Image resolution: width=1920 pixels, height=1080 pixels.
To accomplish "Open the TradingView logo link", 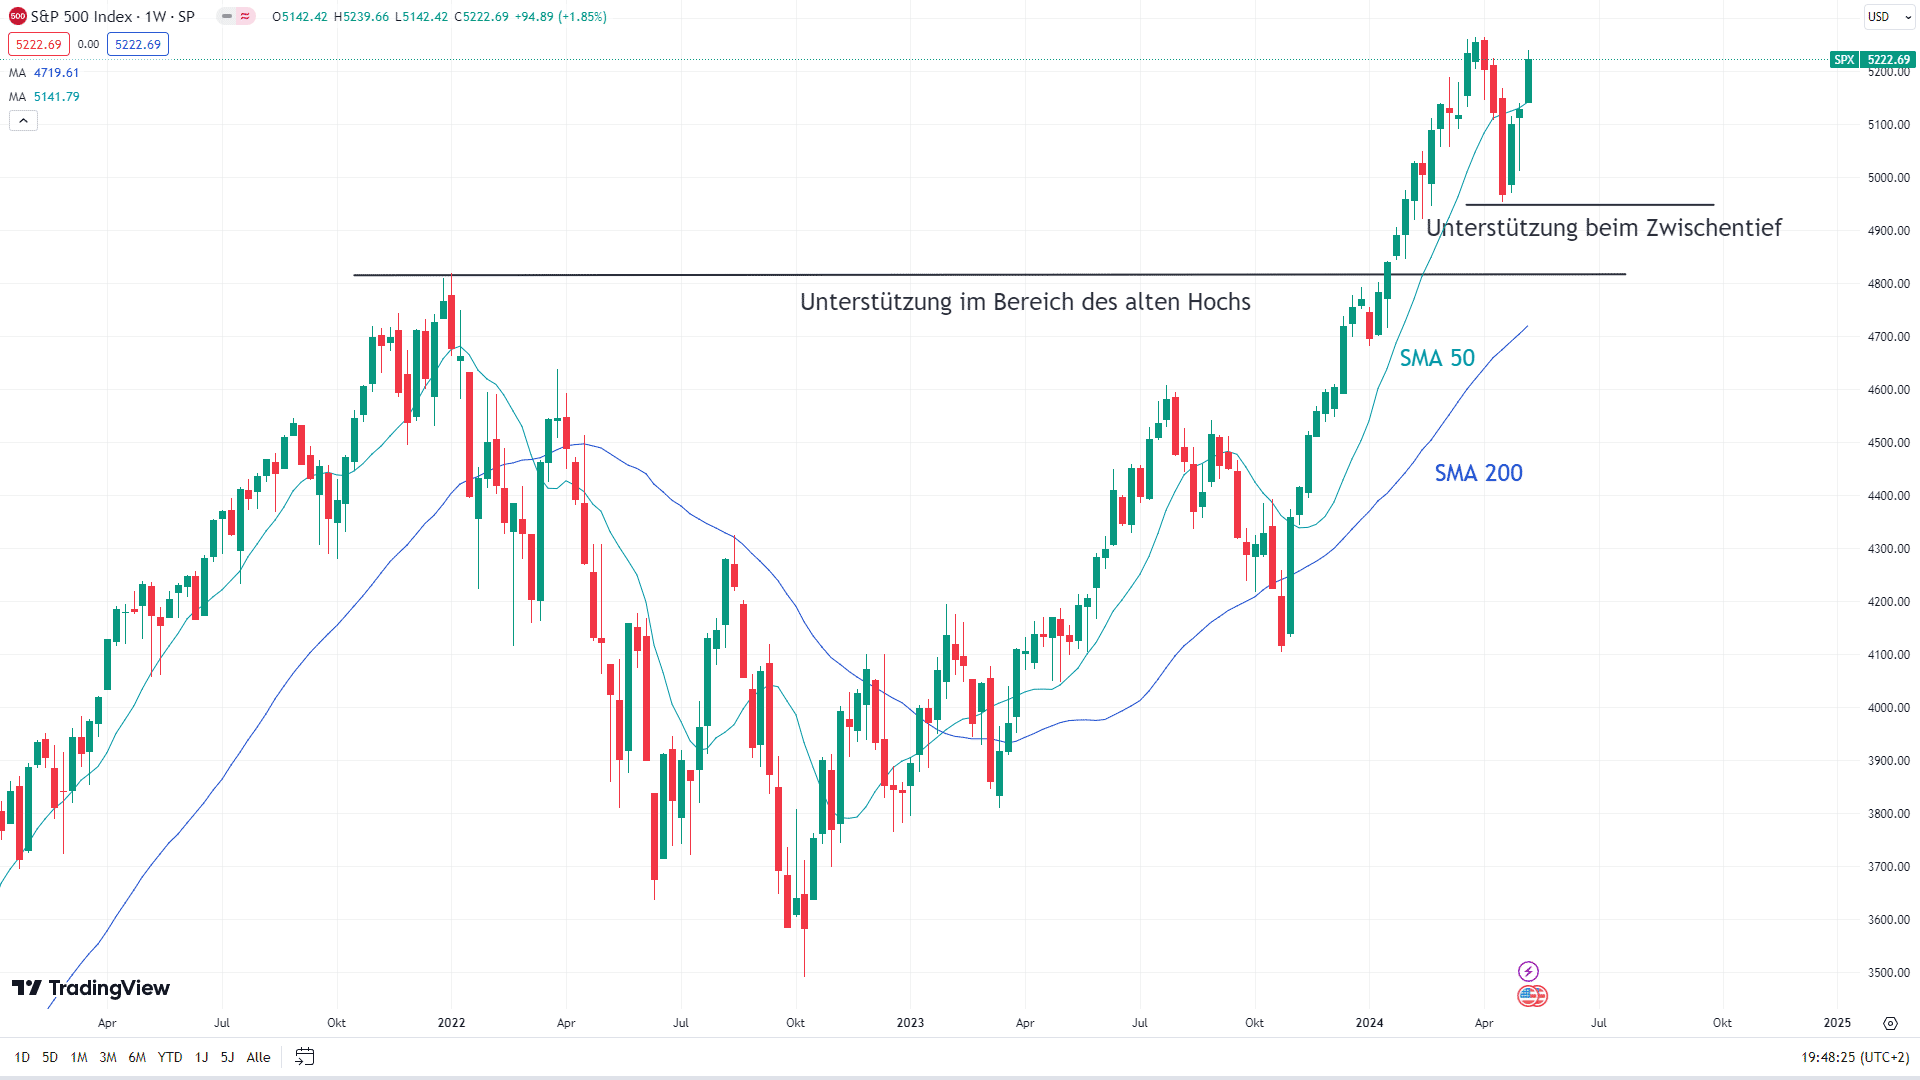I will click(91, 988).
